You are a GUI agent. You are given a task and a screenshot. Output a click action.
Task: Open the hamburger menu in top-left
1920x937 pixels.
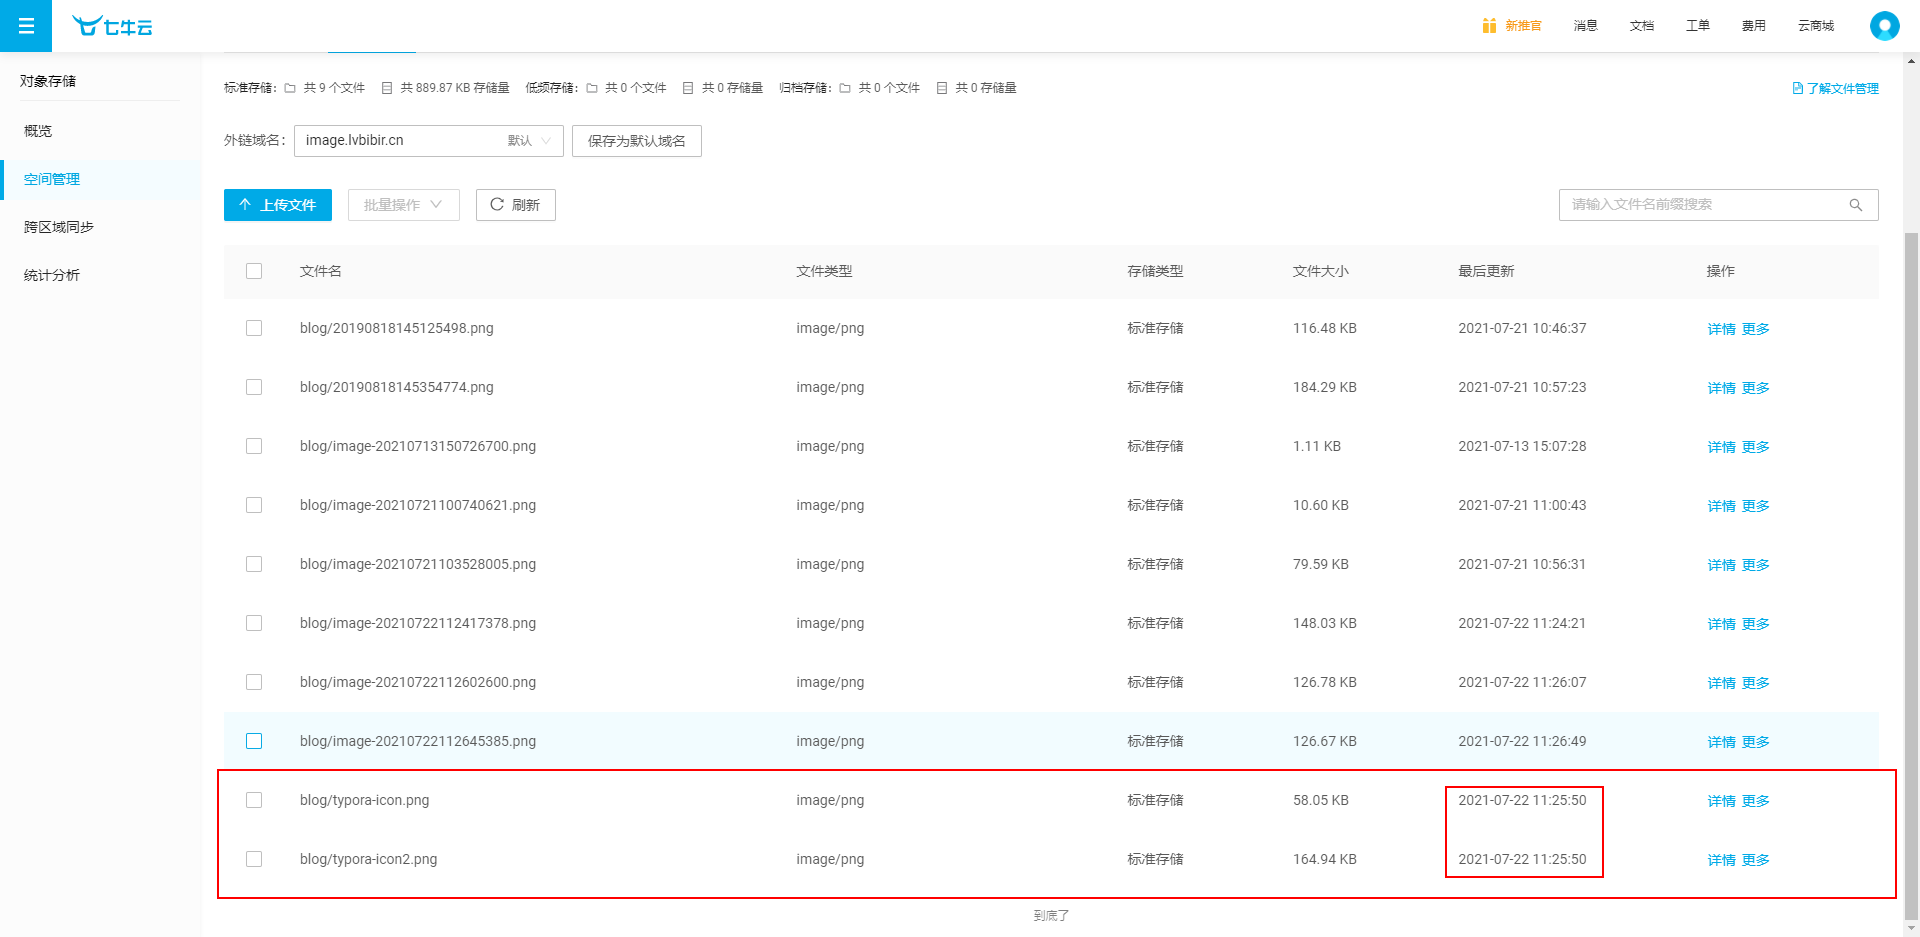click(x=26, y=26)
